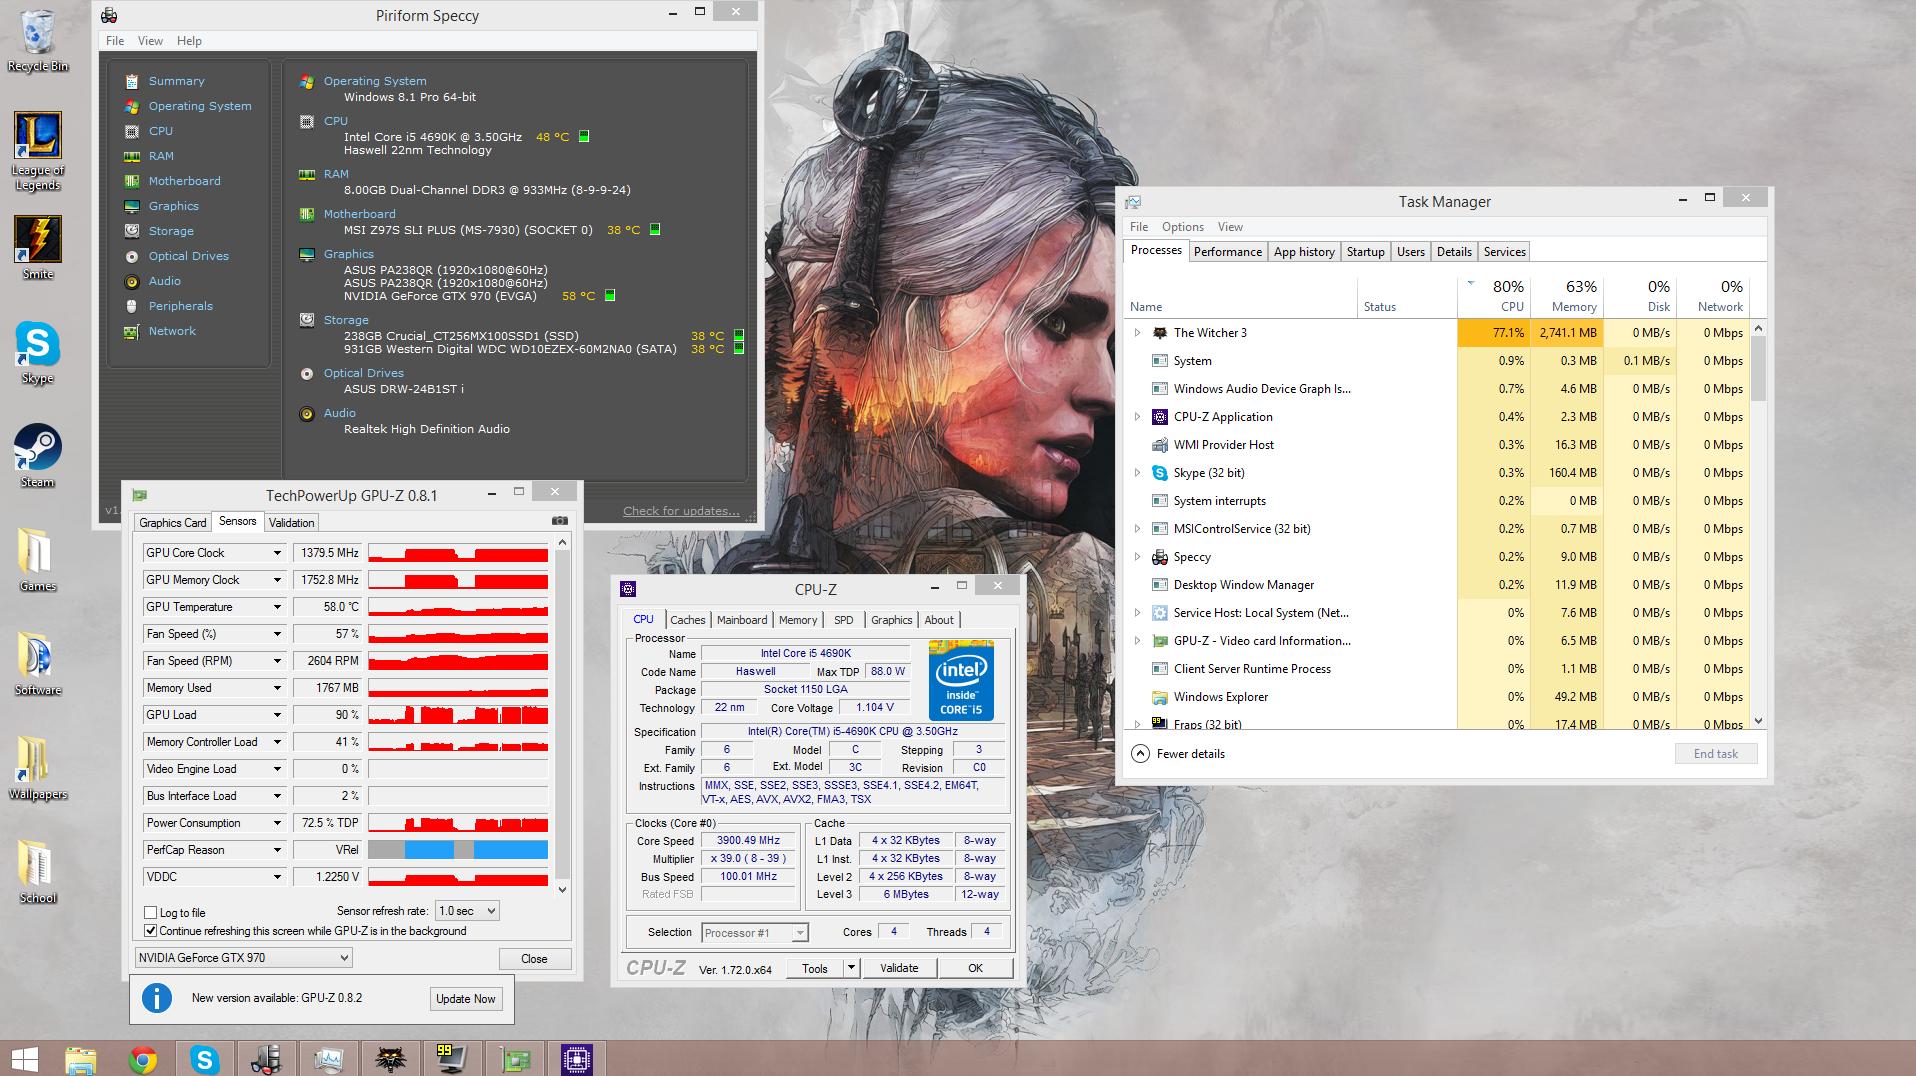Image resolution: width=1916 pixels, height=1076 pixels.
Task: Select Graphics in Speccy sidebar
Action: [173, 206]
